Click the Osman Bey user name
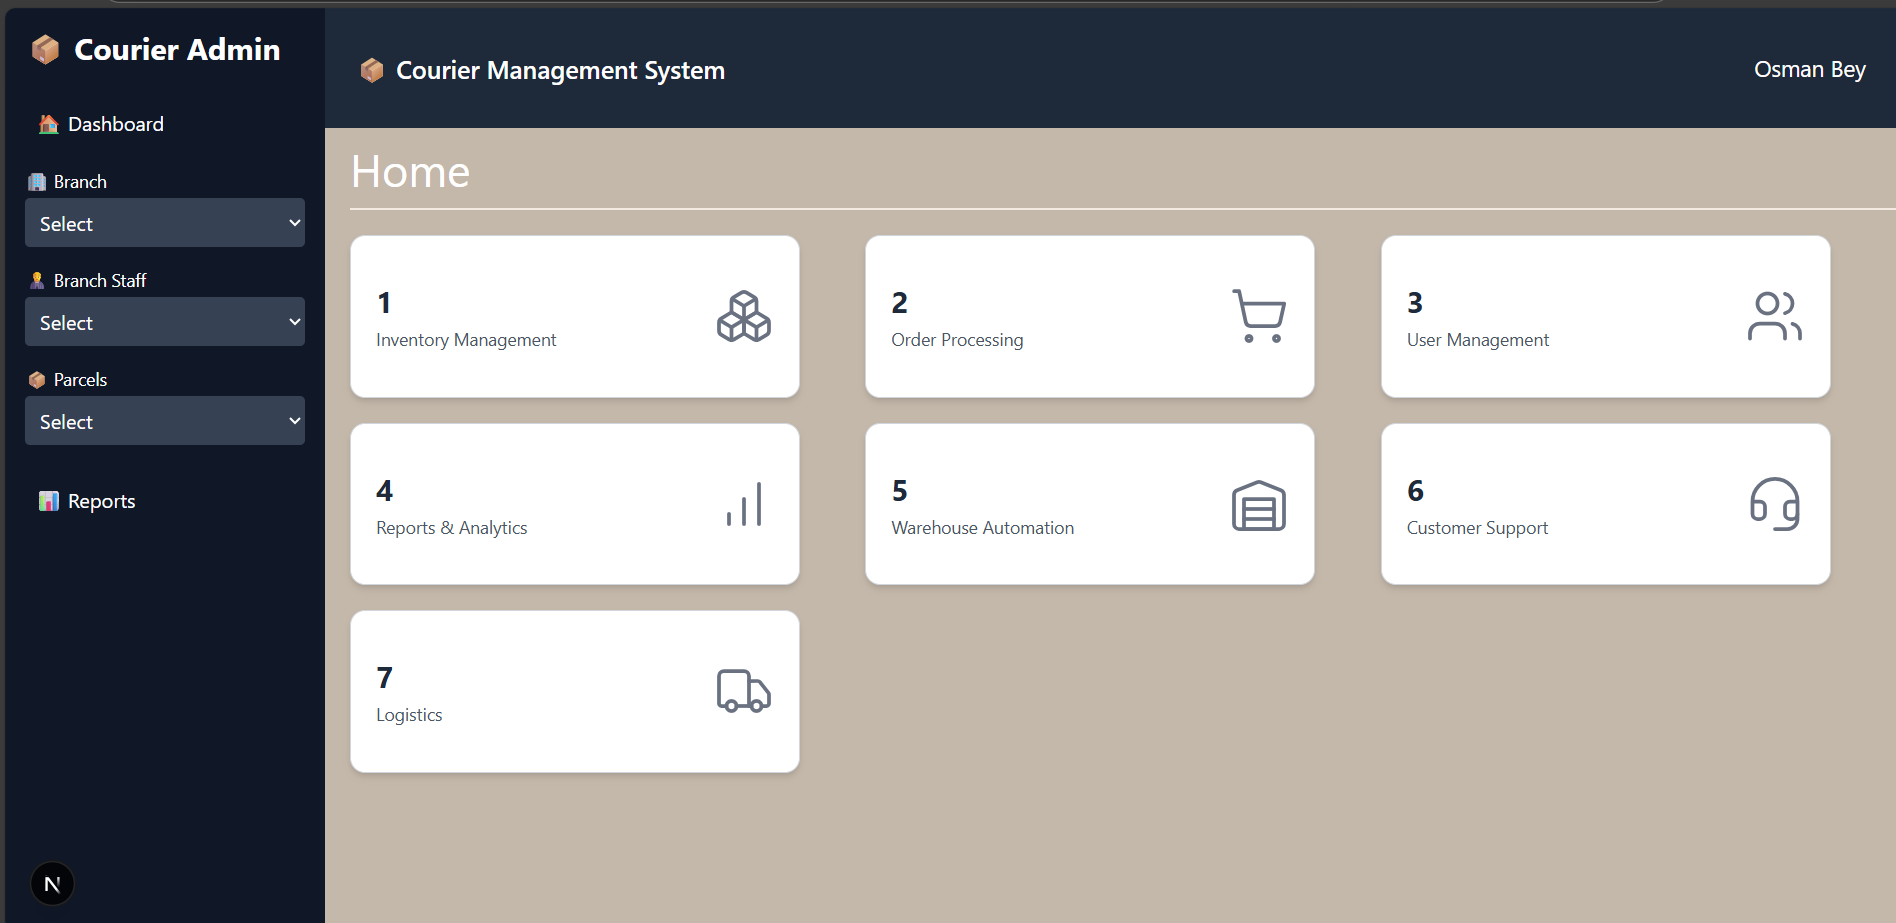 click(x=1810, y=70)
